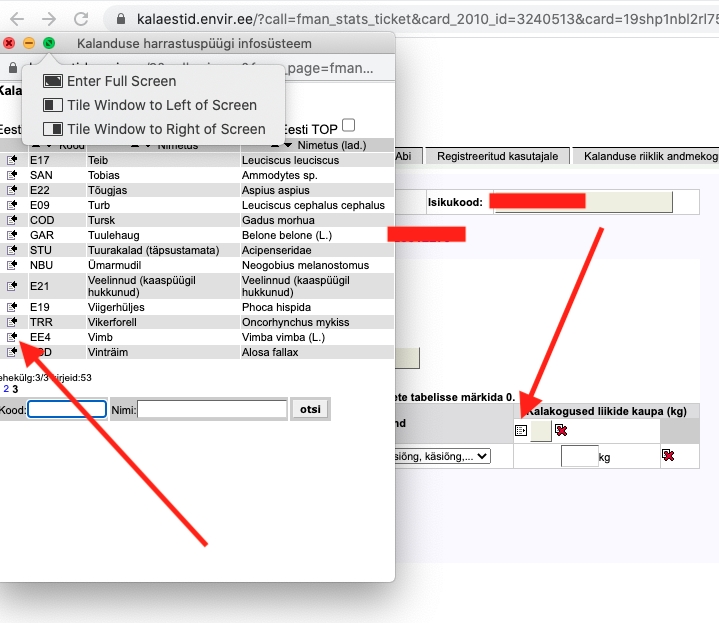Image resolution: width=719 pixels, height=623 pixels.
Task: Click the species code box beside list icon
Action: tap(541, 430)
